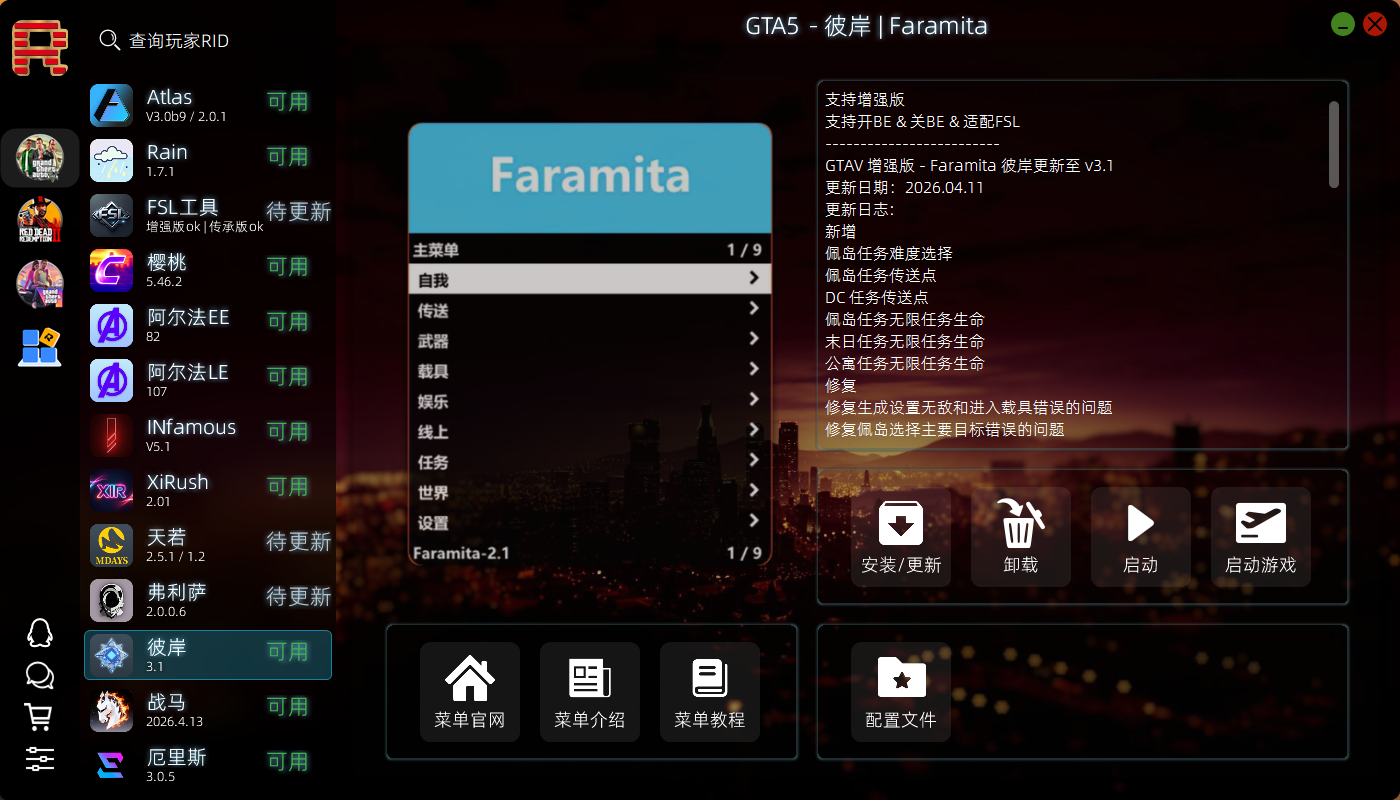The height and width of the screenshot is (800, 1400).
Task: Click the 佩岛任务难度选择 changelog line
Action: [889, 253]
